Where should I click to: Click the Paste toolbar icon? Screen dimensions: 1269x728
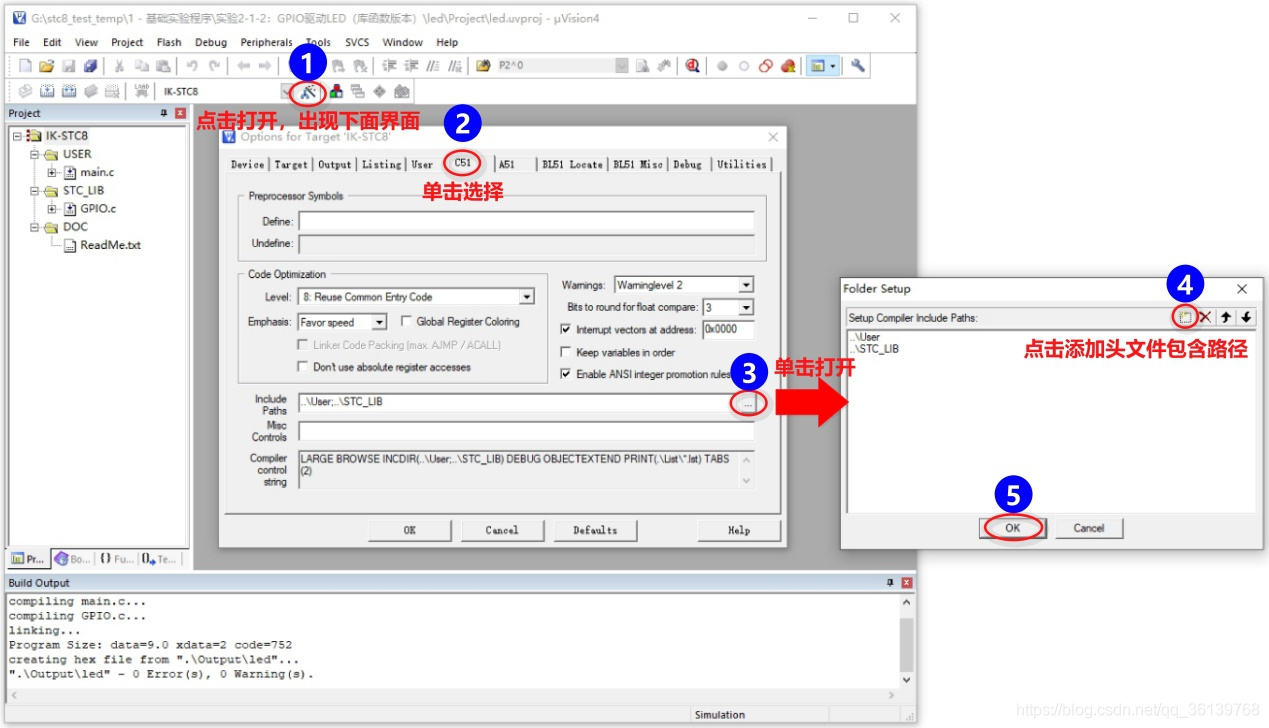coord(162,66)
